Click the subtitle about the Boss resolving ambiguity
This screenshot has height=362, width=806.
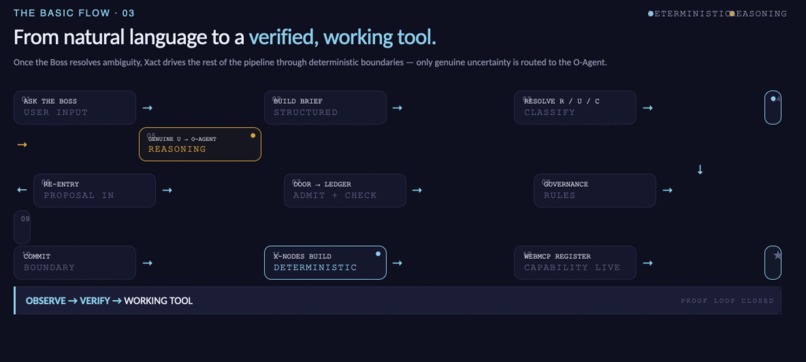tap(310, 63)
